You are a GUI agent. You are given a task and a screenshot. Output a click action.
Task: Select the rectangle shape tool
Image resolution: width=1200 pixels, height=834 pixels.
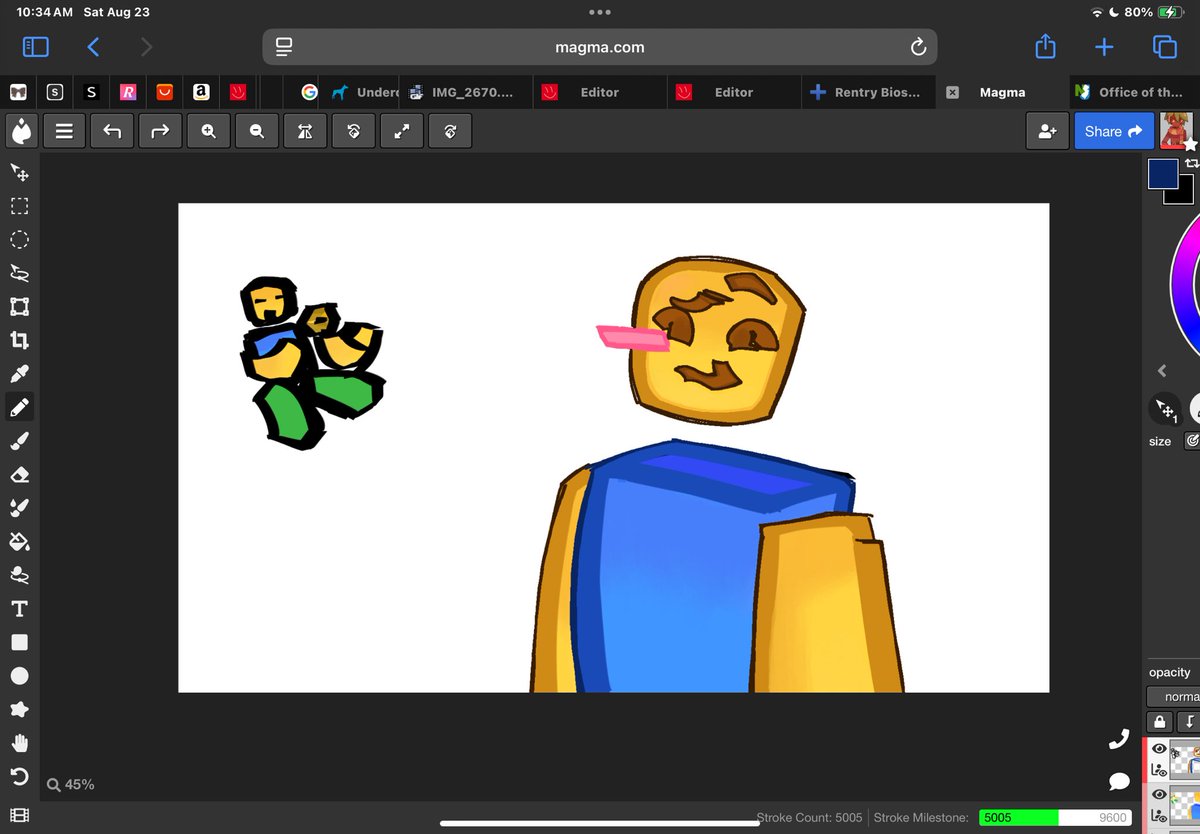19,642
